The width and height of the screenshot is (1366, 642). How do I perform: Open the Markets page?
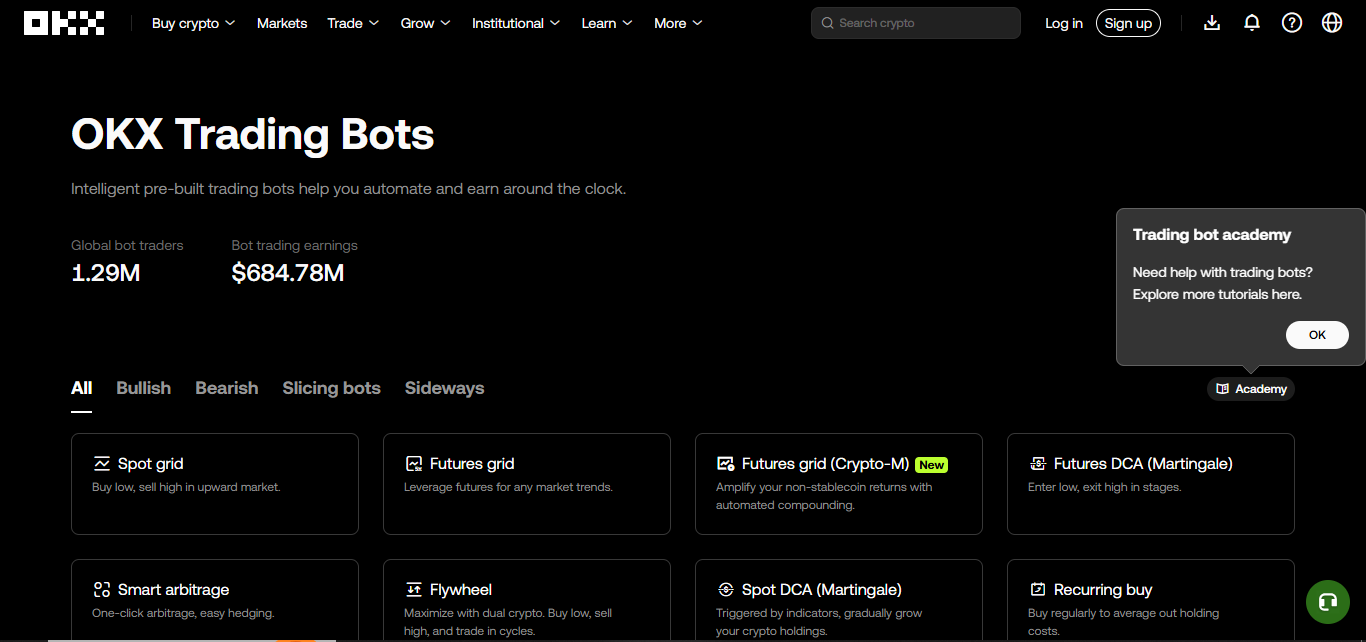[282, 23]
